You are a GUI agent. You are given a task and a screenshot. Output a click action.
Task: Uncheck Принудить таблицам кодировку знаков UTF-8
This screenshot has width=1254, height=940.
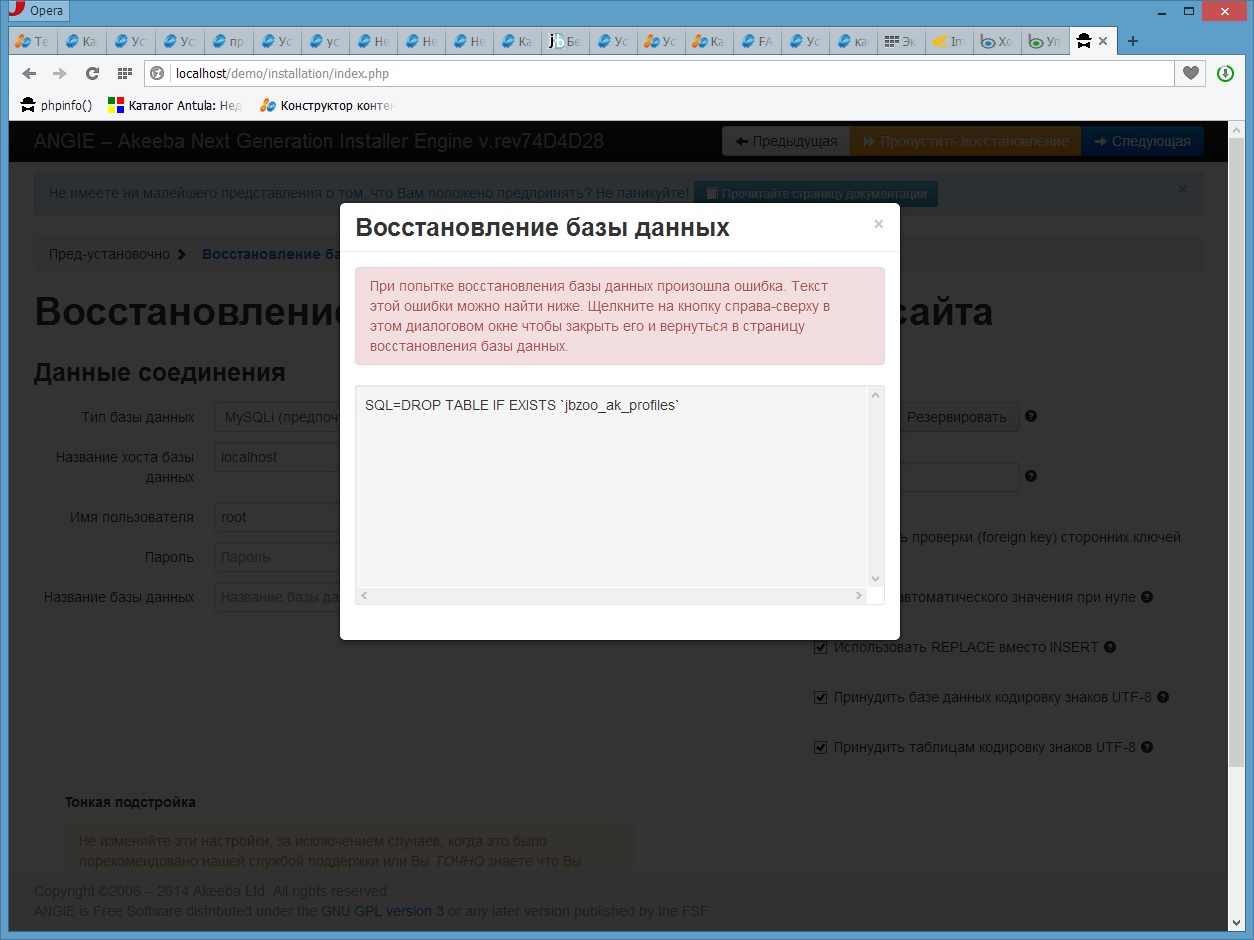(821, 747)
